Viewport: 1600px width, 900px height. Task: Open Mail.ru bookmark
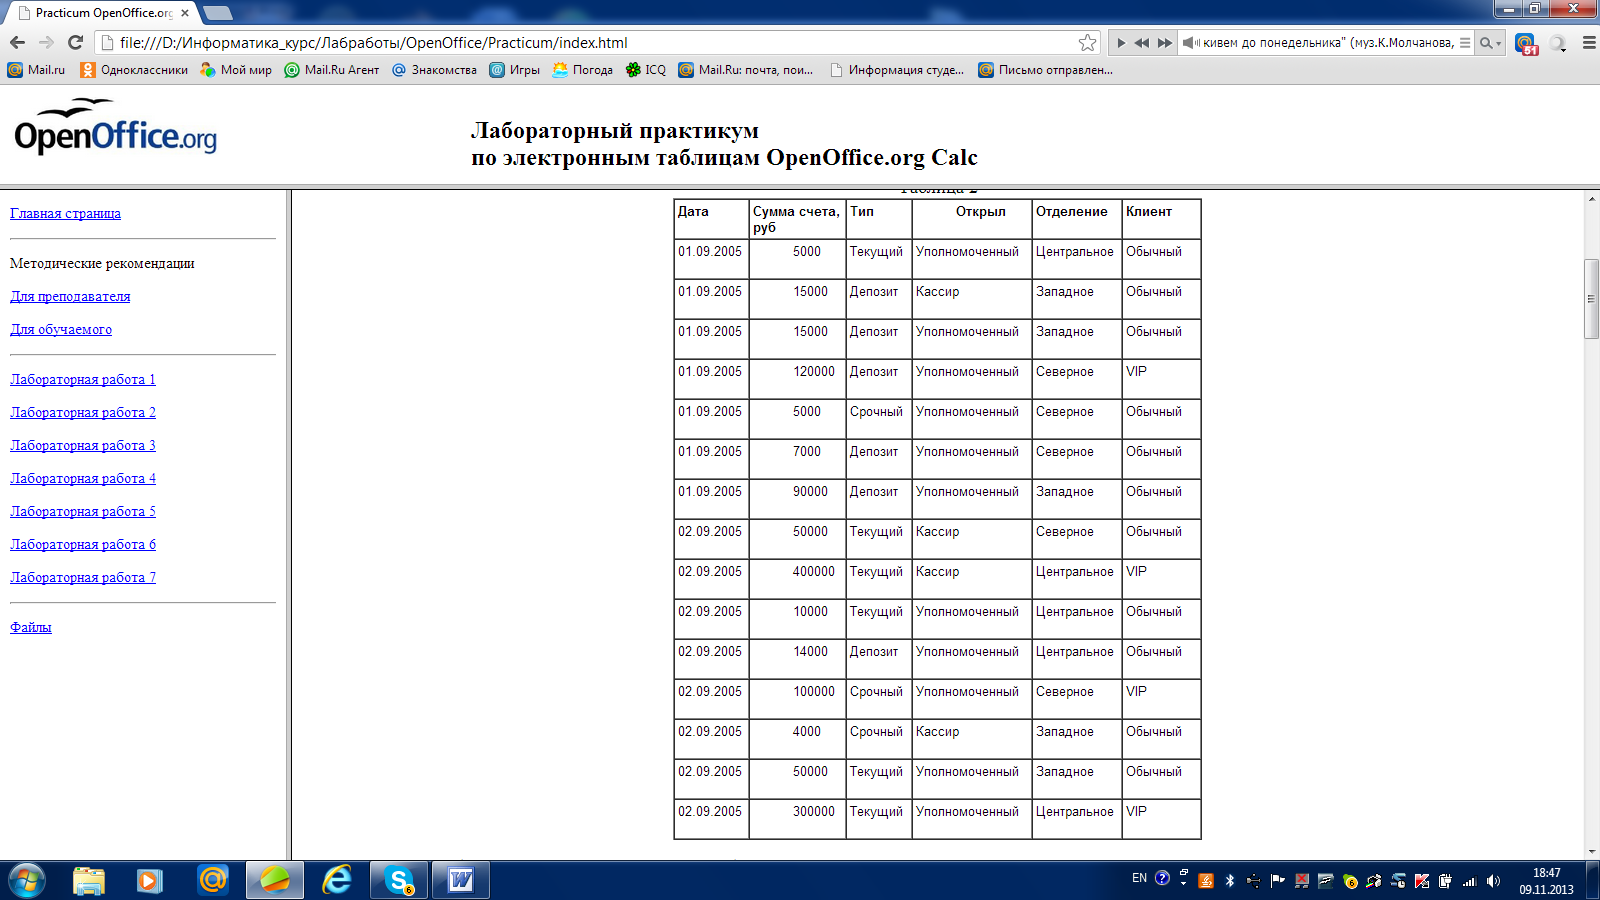pyautogui.click(x=36, y=70)
